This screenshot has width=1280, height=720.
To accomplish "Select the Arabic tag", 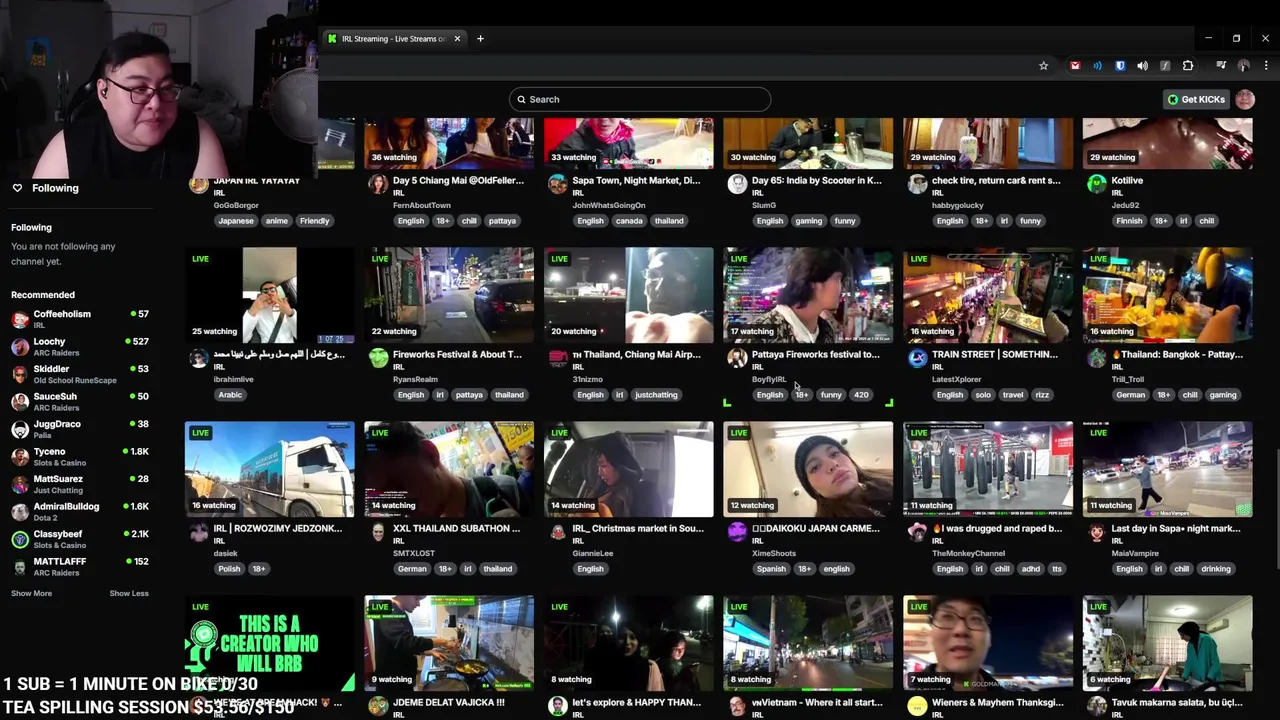I will [x=230, y=395].
